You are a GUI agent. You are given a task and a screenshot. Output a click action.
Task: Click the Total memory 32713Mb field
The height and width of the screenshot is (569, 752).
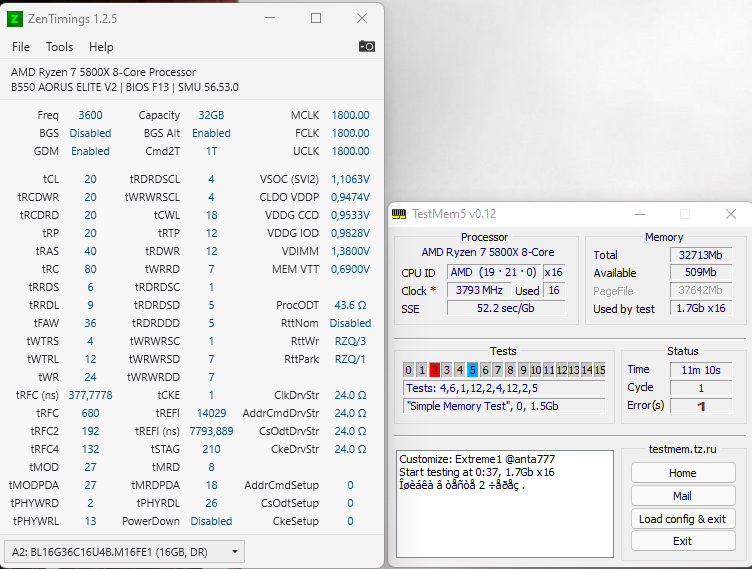point(701,255)
